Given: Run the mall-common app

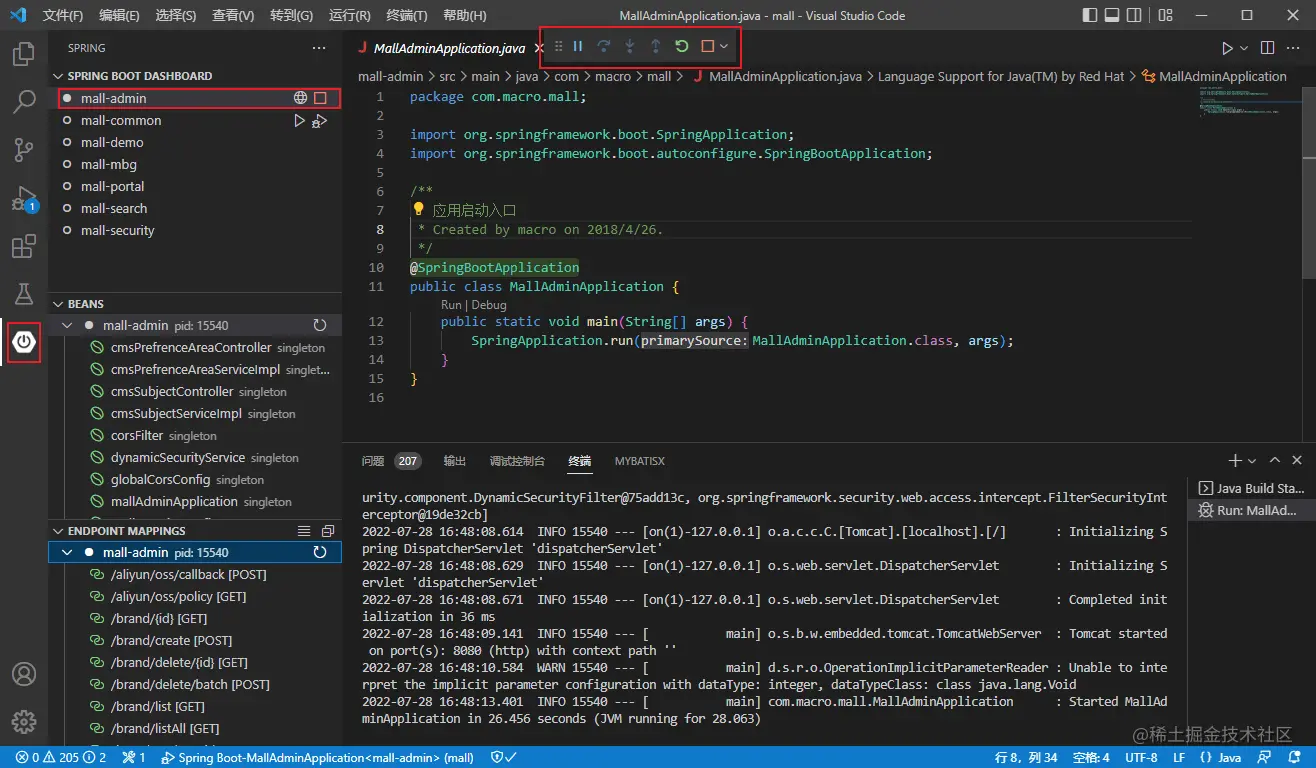Looking at the screenshot, I should point(299,120).
